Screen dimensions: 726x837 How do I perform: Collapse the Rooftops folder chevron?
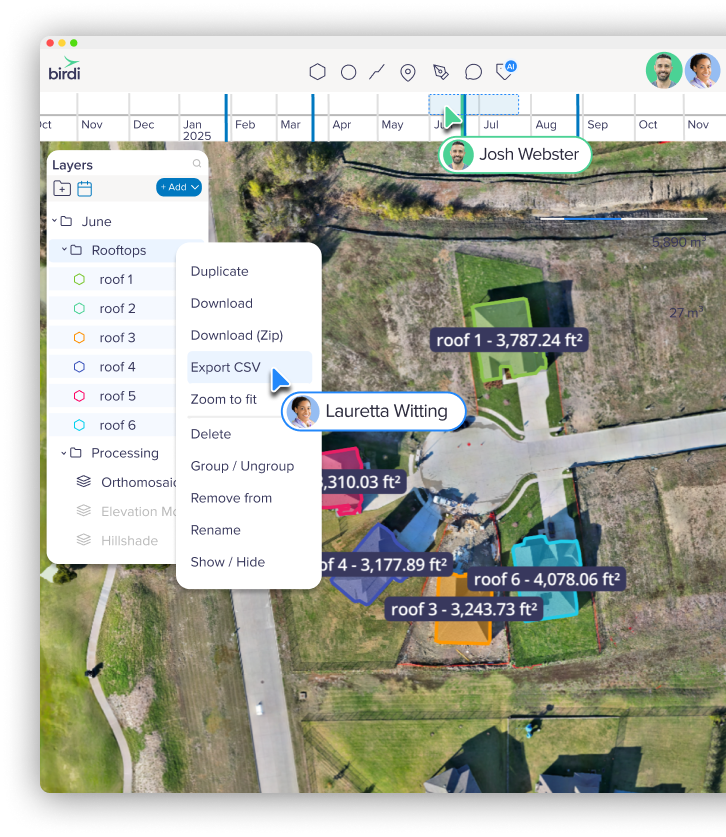coord(64,249)
